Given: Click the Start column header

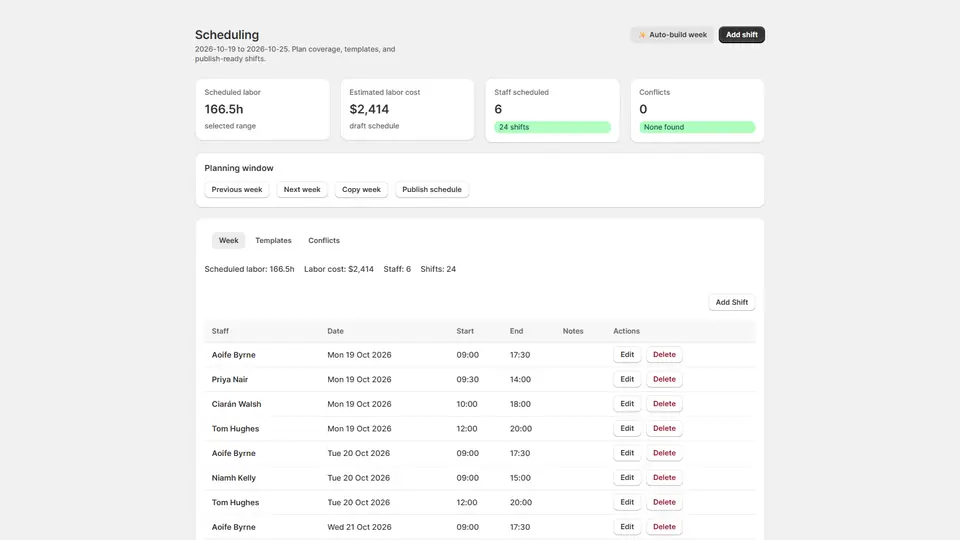Looking at the screenshot, I should click(465, 331).
